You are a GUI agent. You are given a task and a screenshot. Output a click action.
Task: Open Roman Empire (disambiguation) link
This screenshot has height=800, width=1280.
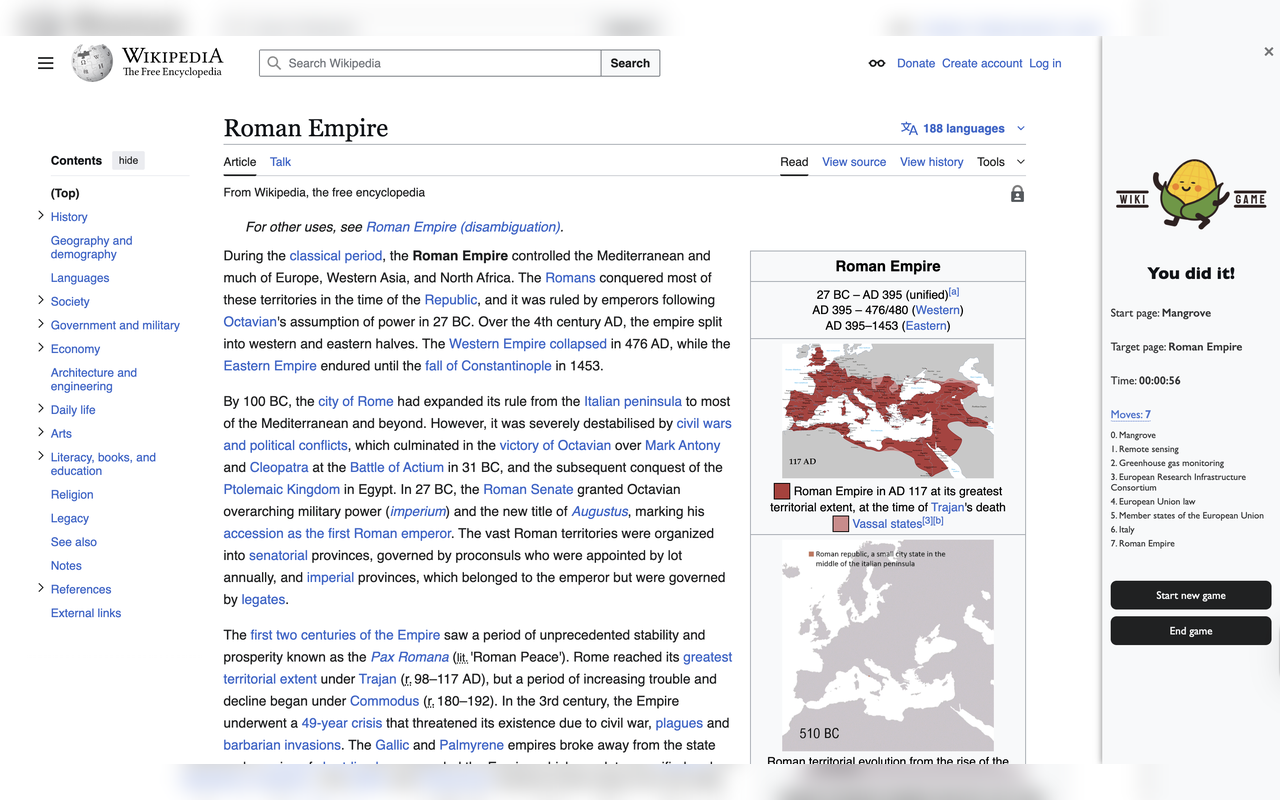pyautogui.click(x=463, y=227)
